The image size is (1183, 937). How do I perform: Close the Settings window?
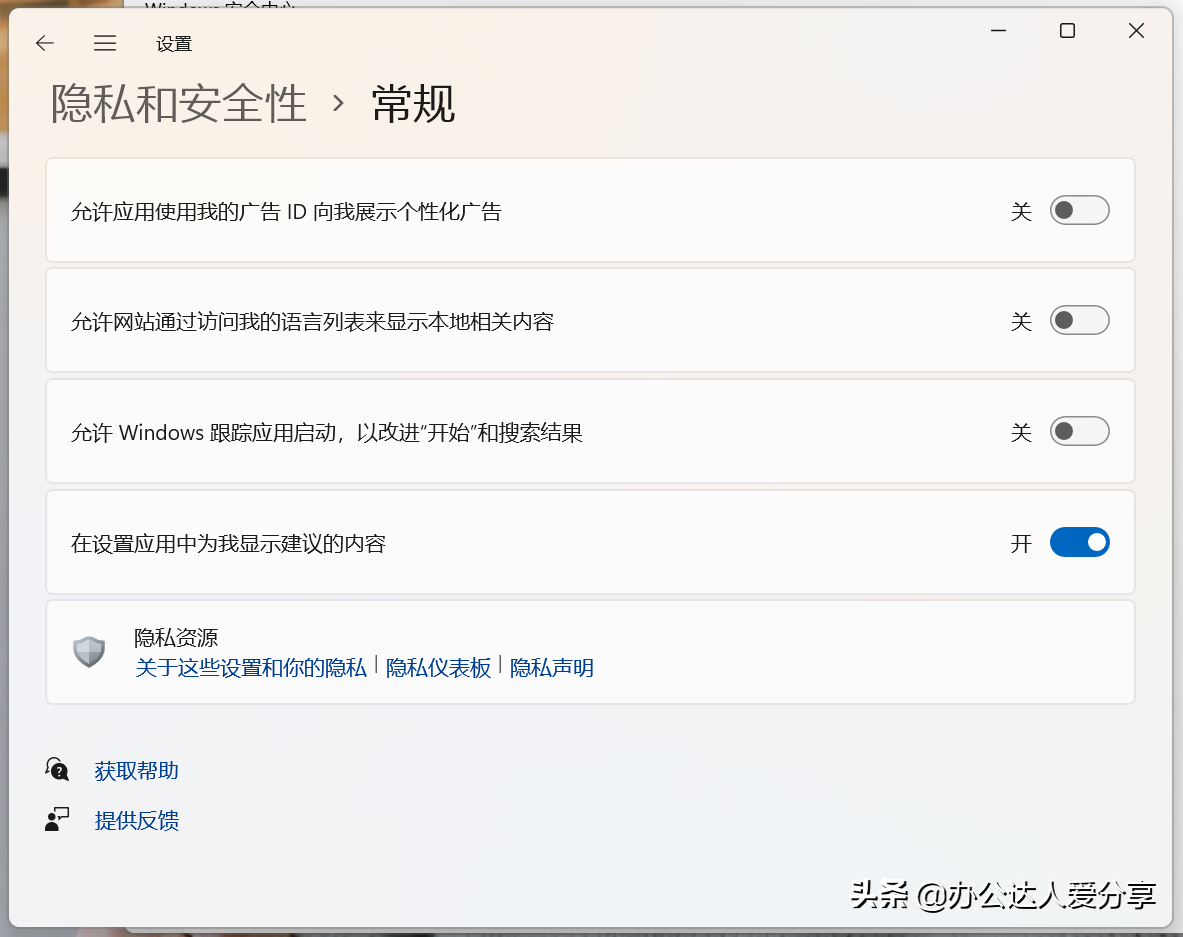1136,31
